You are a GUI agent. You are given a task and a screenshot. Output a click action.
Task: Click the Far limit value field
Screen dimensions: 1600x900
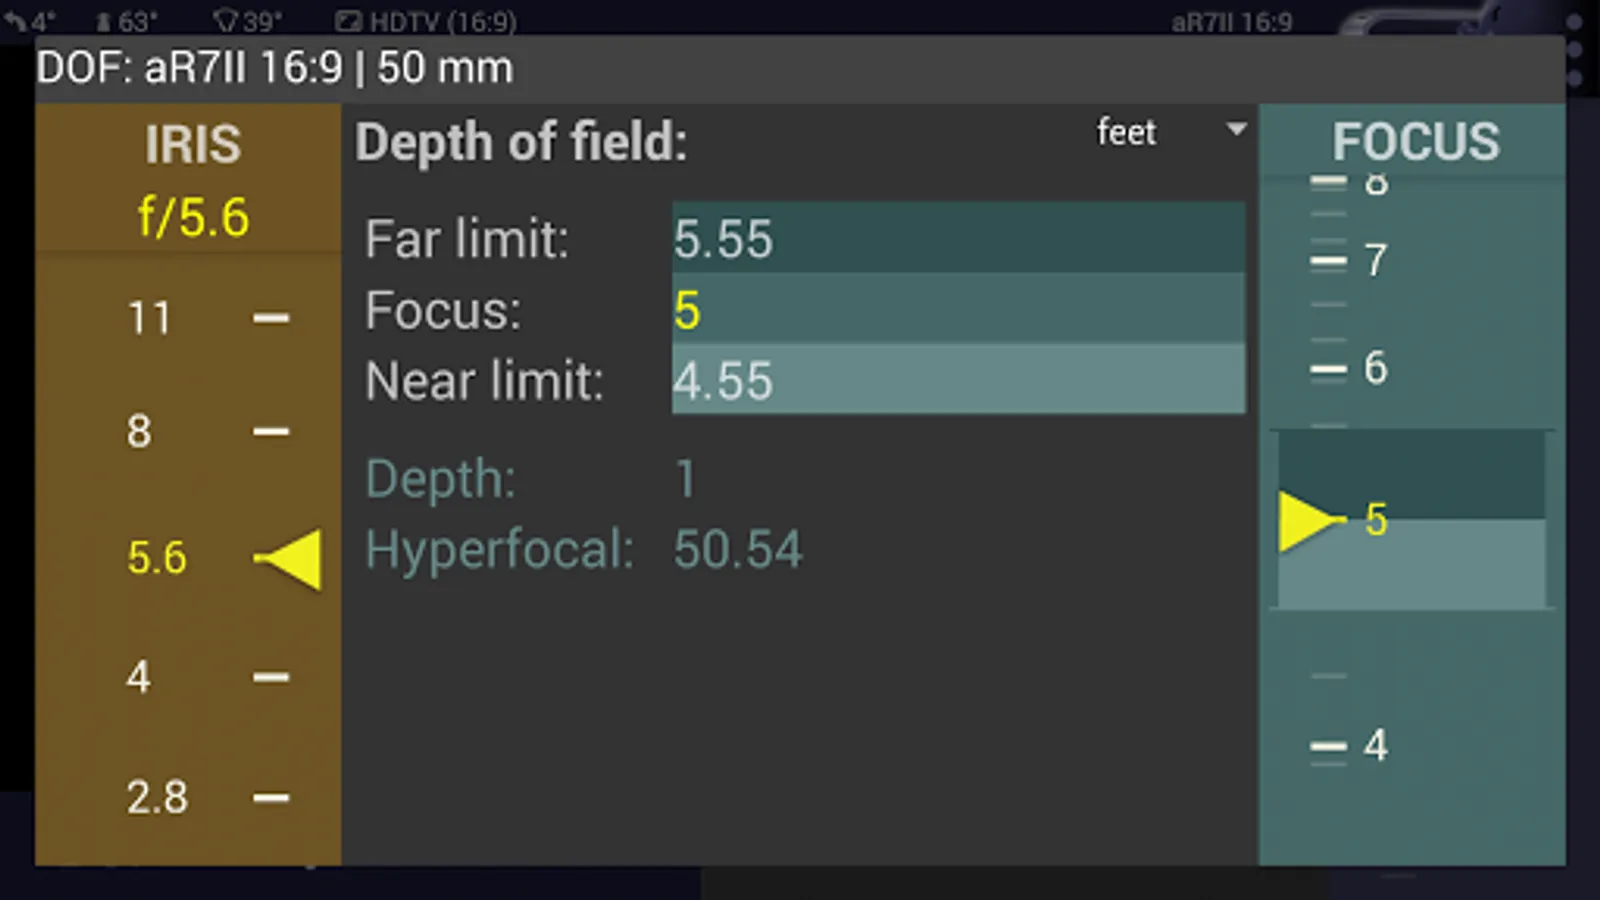pyautogui.click(x=957, y=238)
